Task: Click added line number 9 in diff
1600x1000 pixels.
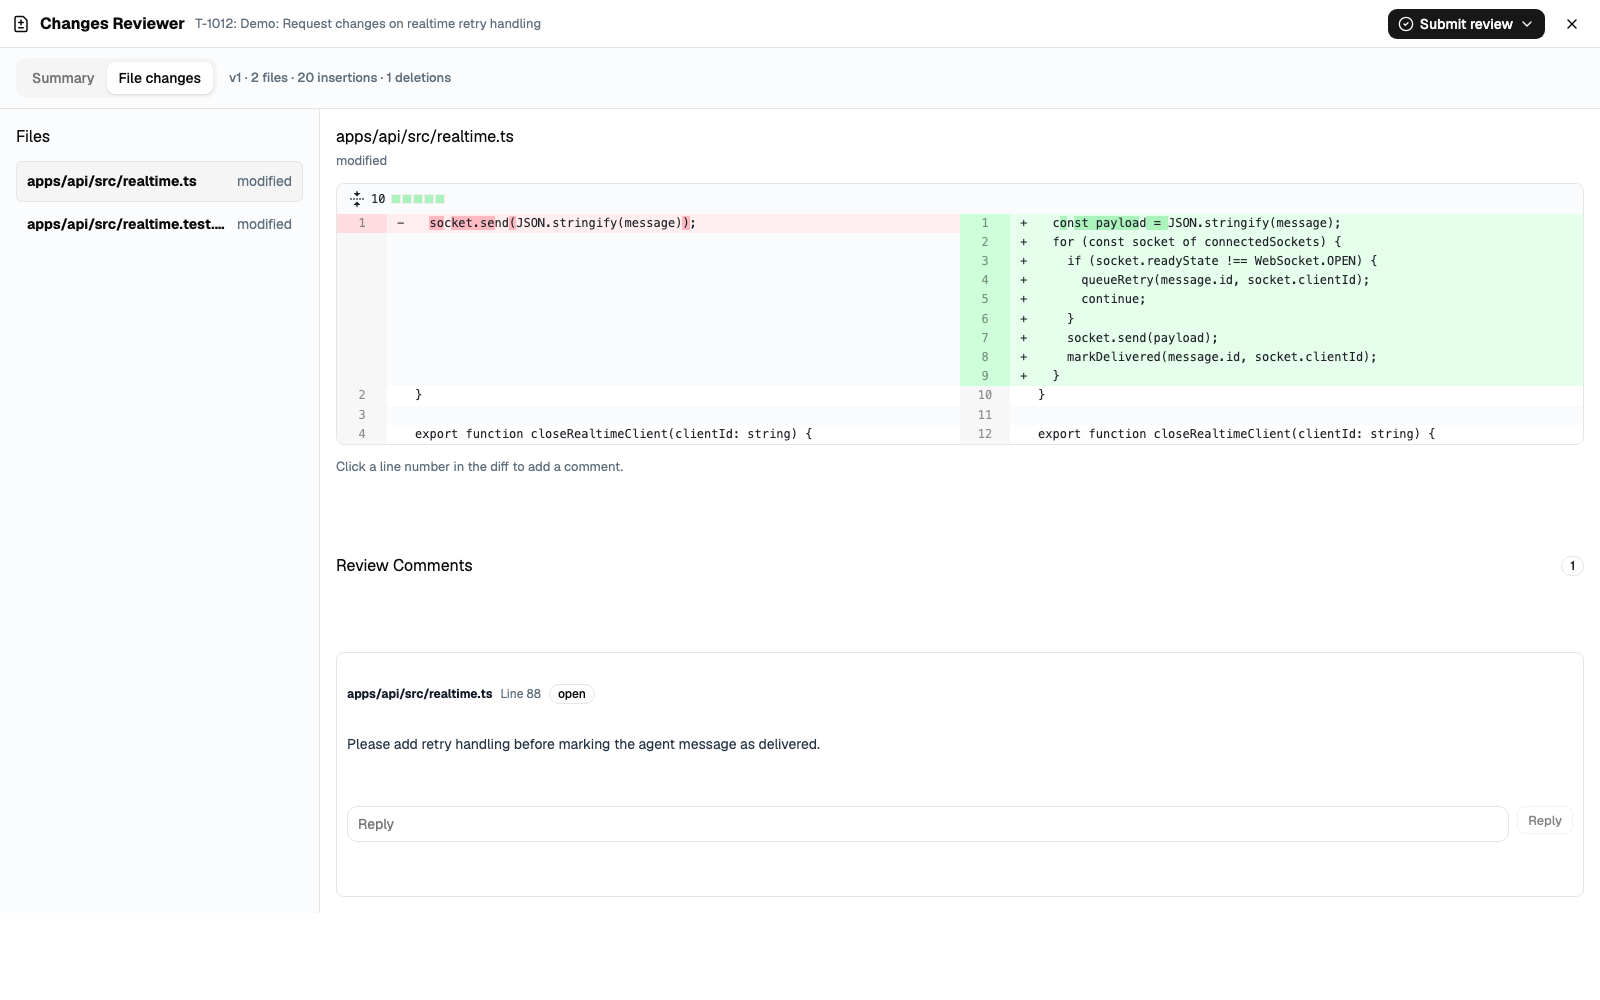Action: [x=985, y=376]
